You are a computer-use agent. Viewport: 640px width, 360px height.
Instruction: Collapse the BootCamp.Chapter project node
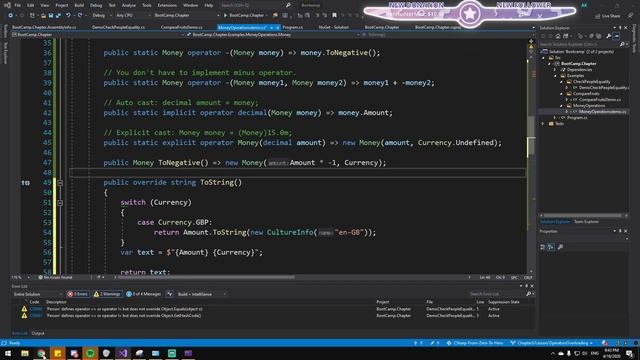point(549,64)
